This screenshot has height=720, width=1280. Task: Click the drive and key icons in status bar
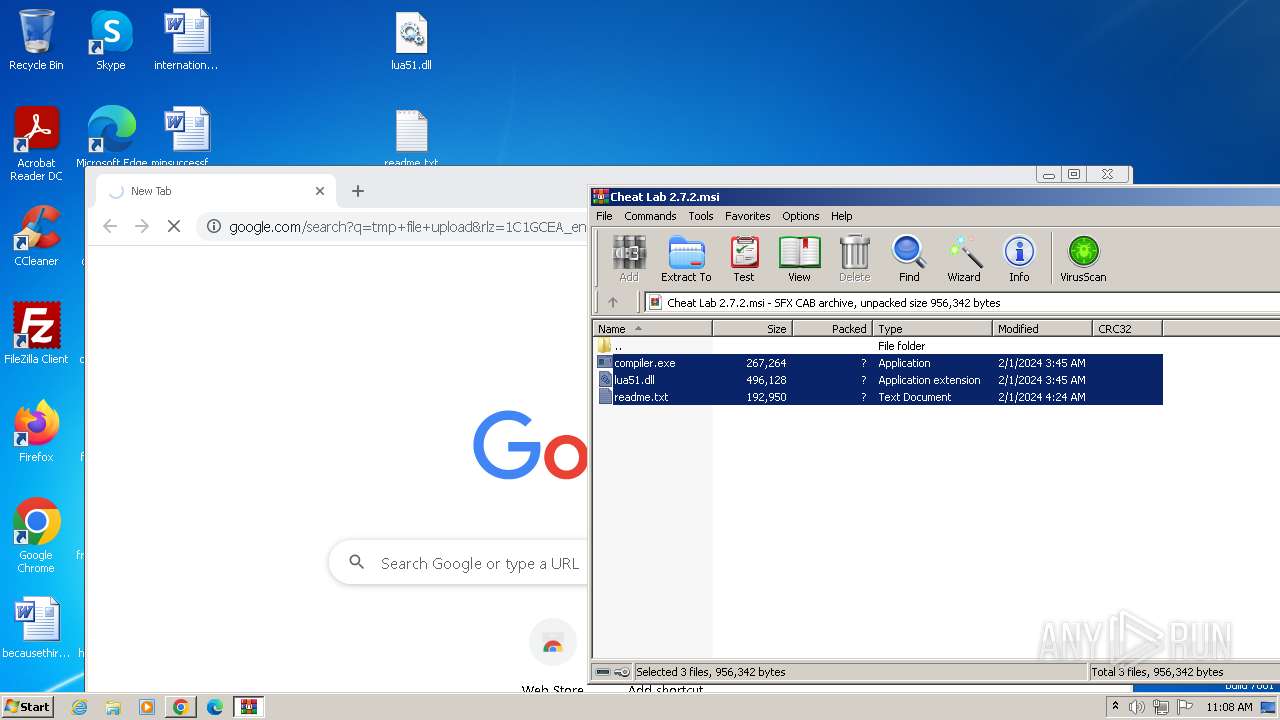[611, 672]
